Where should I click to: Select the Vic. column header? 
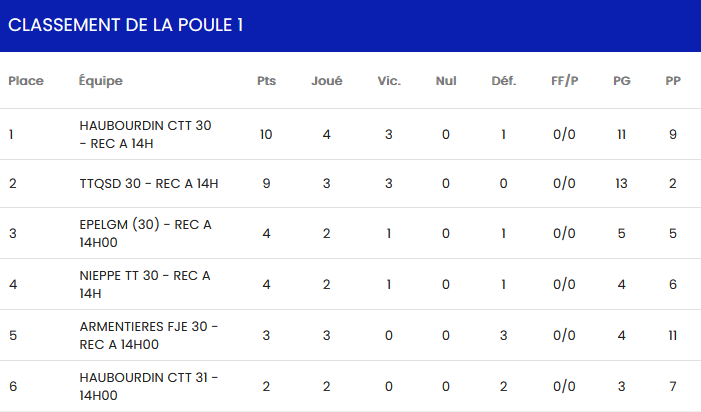coord(389,81)
